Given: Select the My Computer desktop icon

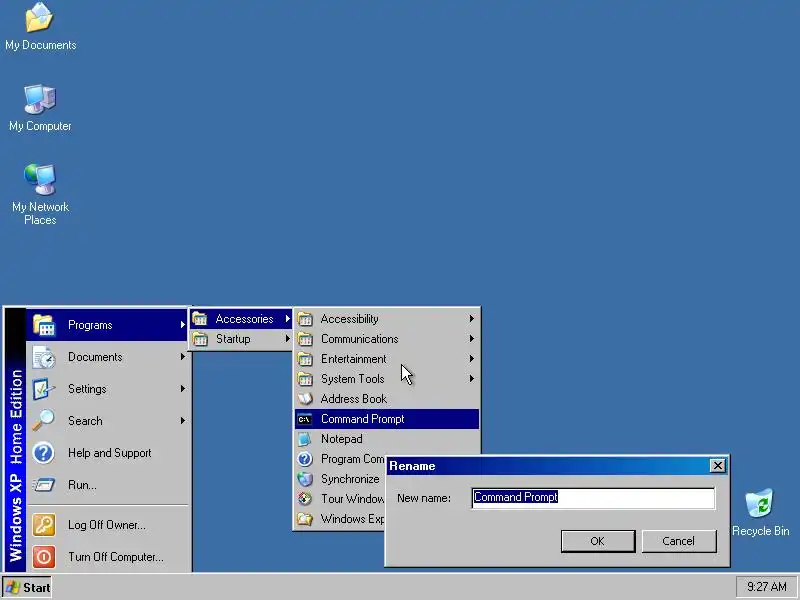Looking at the screenshot, I should coord(40,108).
